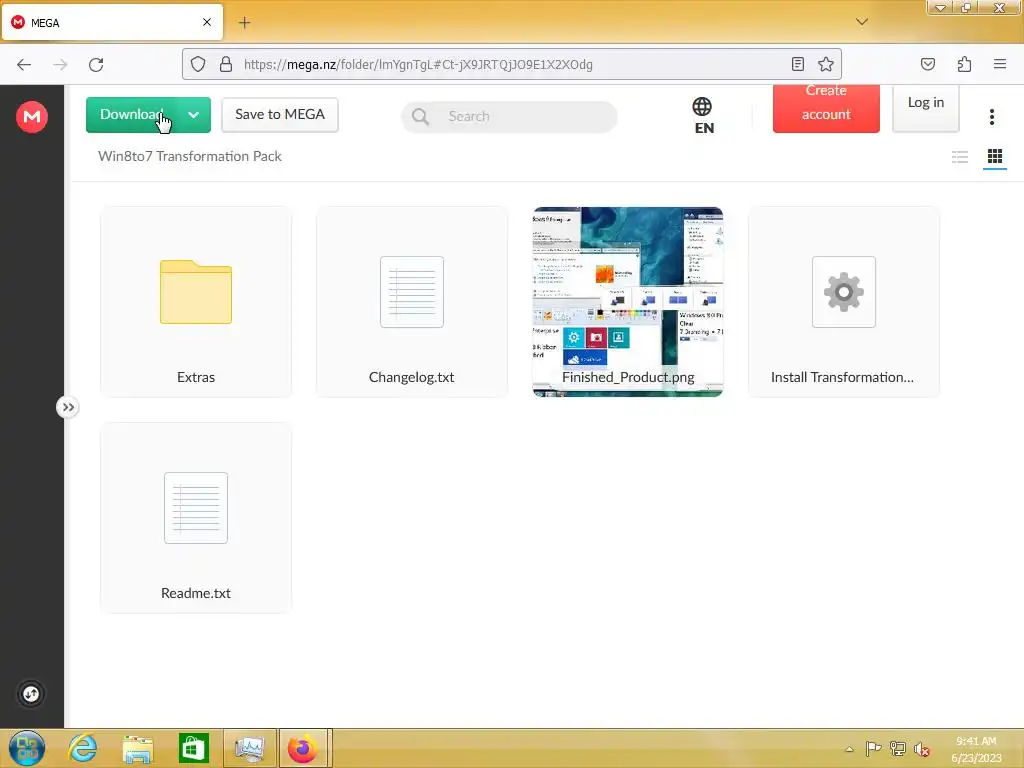Viewport: 1024px width, 768px height.
Task: Click the search magnifier icon
Action: (421, 117)
